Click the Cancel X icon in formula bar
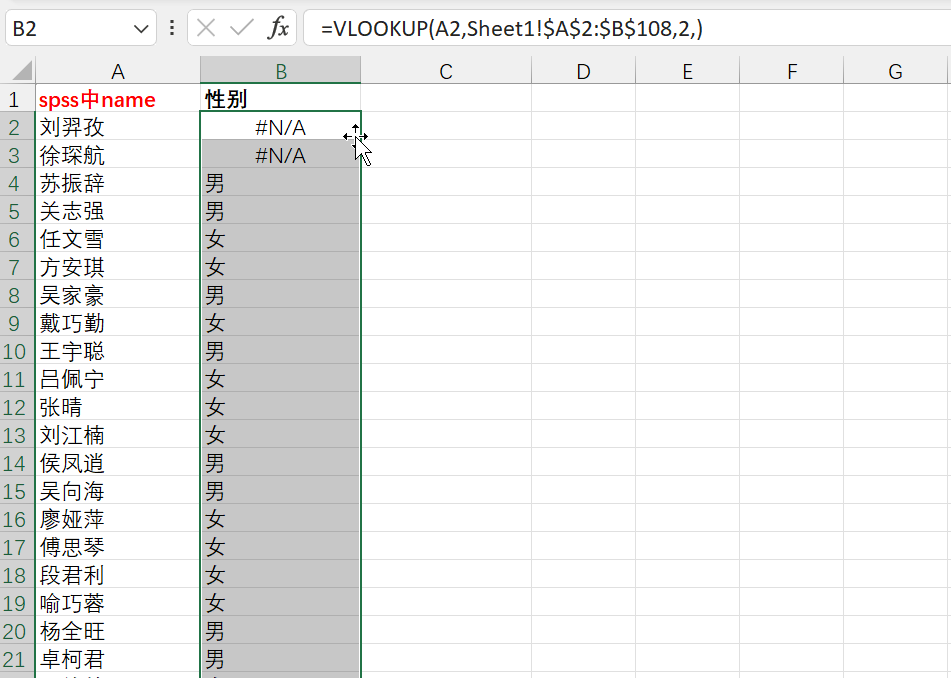This screenshot has width=951, height=678. 207,28
